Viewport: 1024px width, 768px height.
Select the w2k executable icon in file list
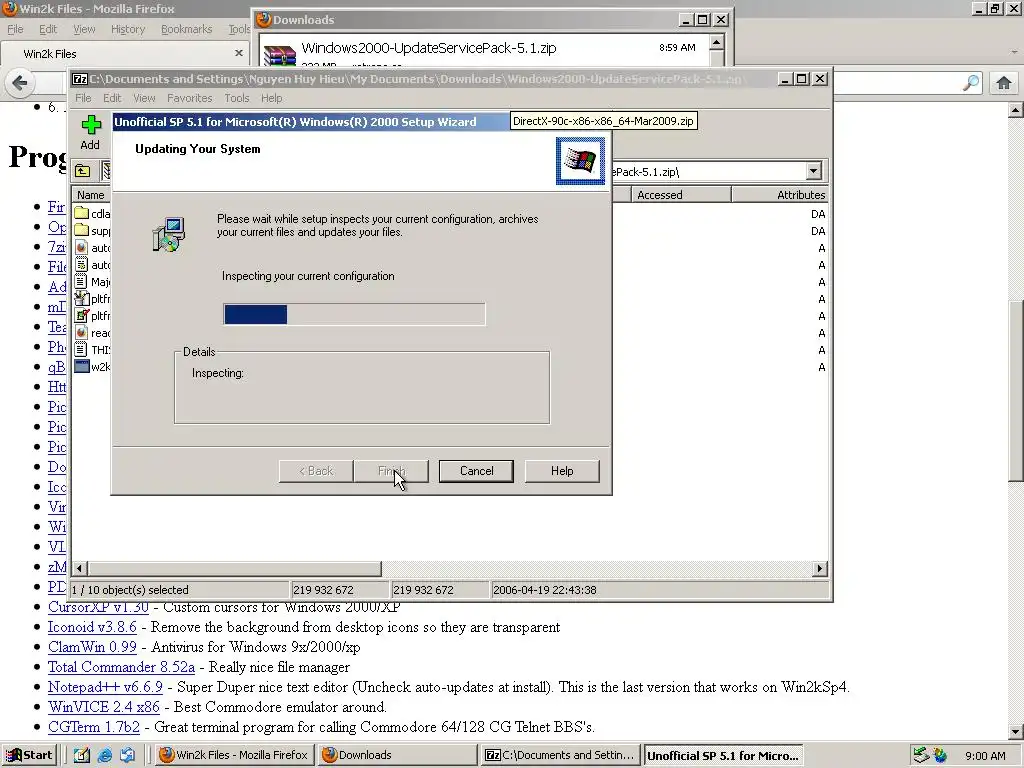click(x=81, y=366)
